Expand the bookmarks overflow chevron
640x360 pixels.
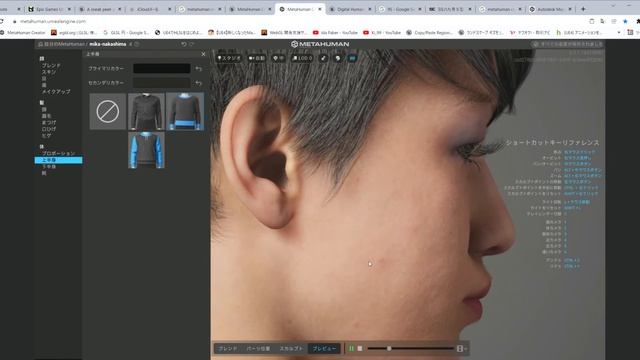[x=619, y=32]
